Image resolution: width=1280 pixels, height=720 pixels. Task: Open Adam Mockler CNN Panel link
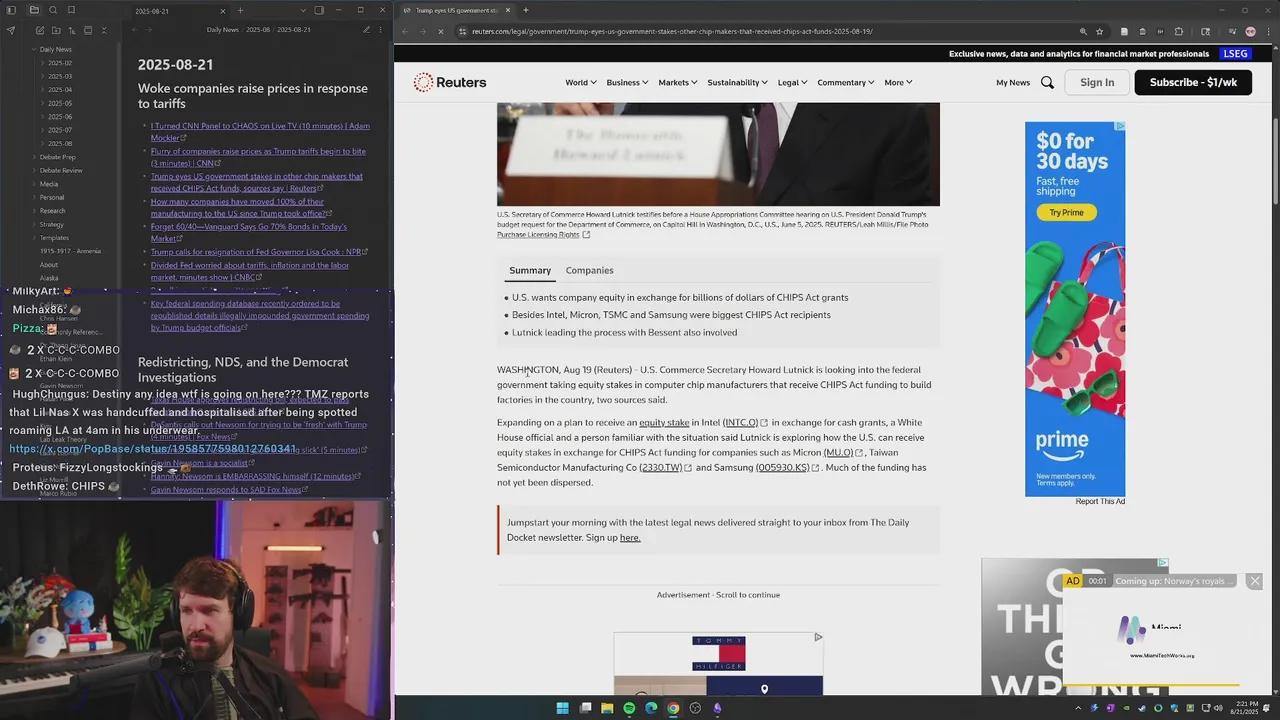tap(260, 132)
